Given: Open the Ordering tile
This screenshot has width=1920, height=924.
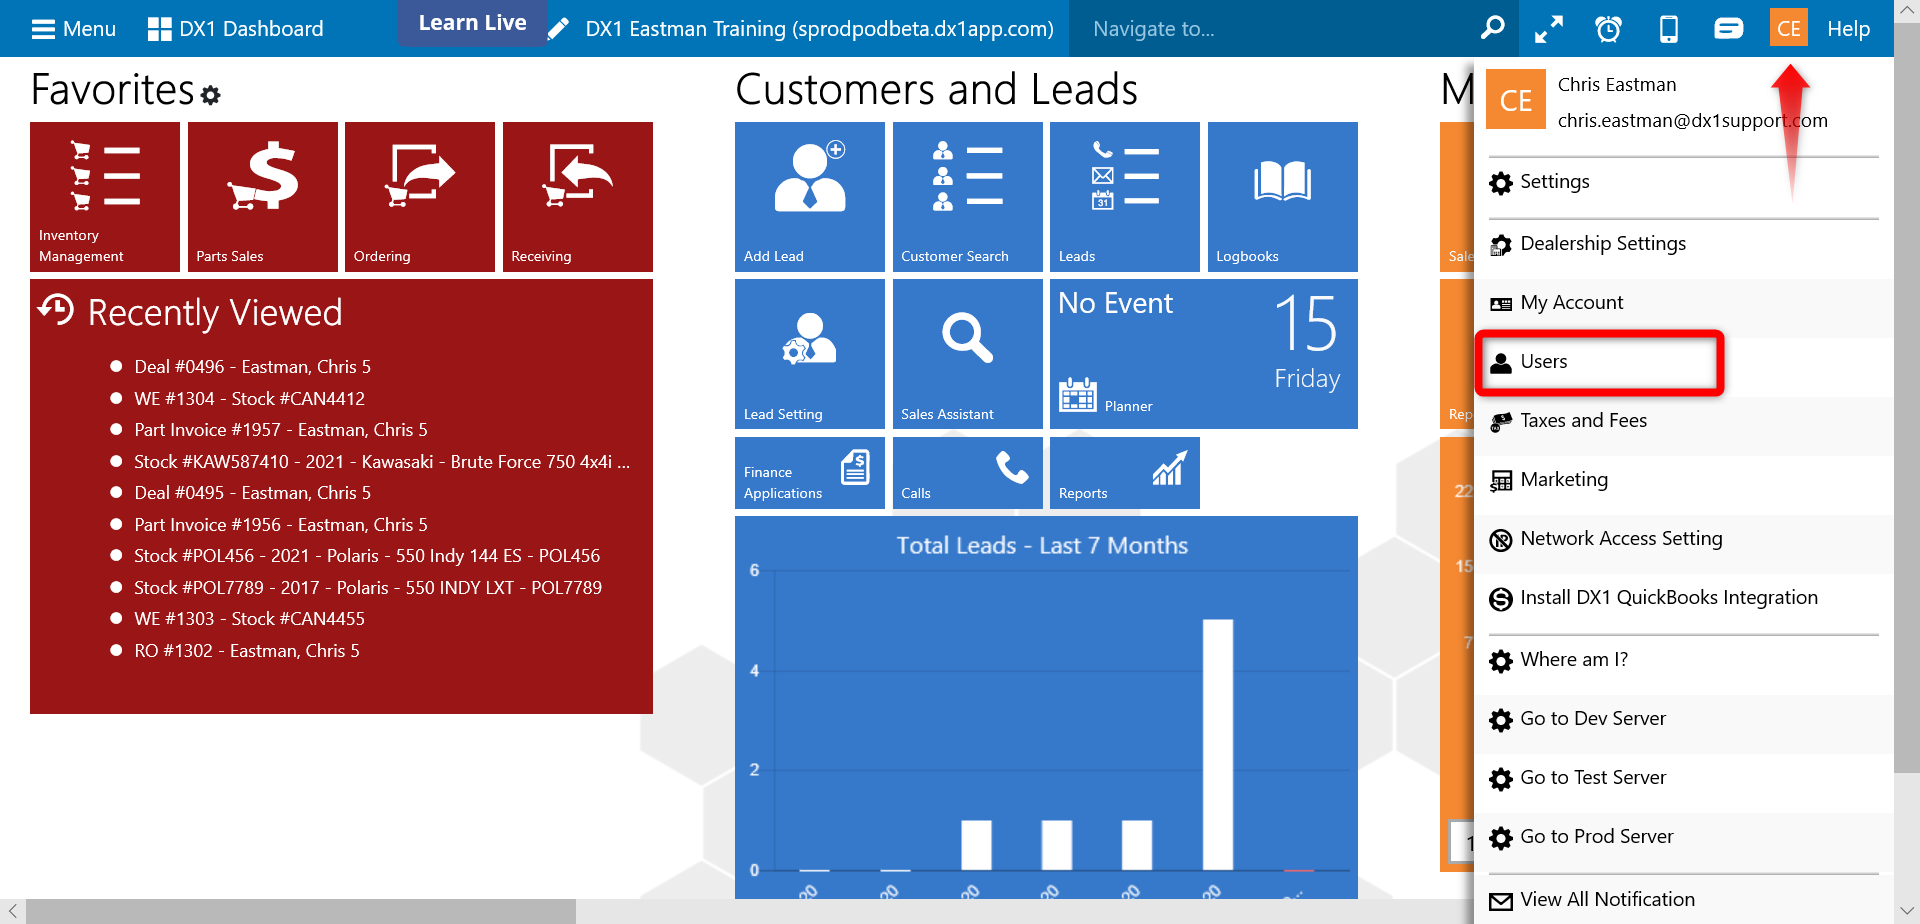Looking at the screenshot, I should click(x=420, y=197).
